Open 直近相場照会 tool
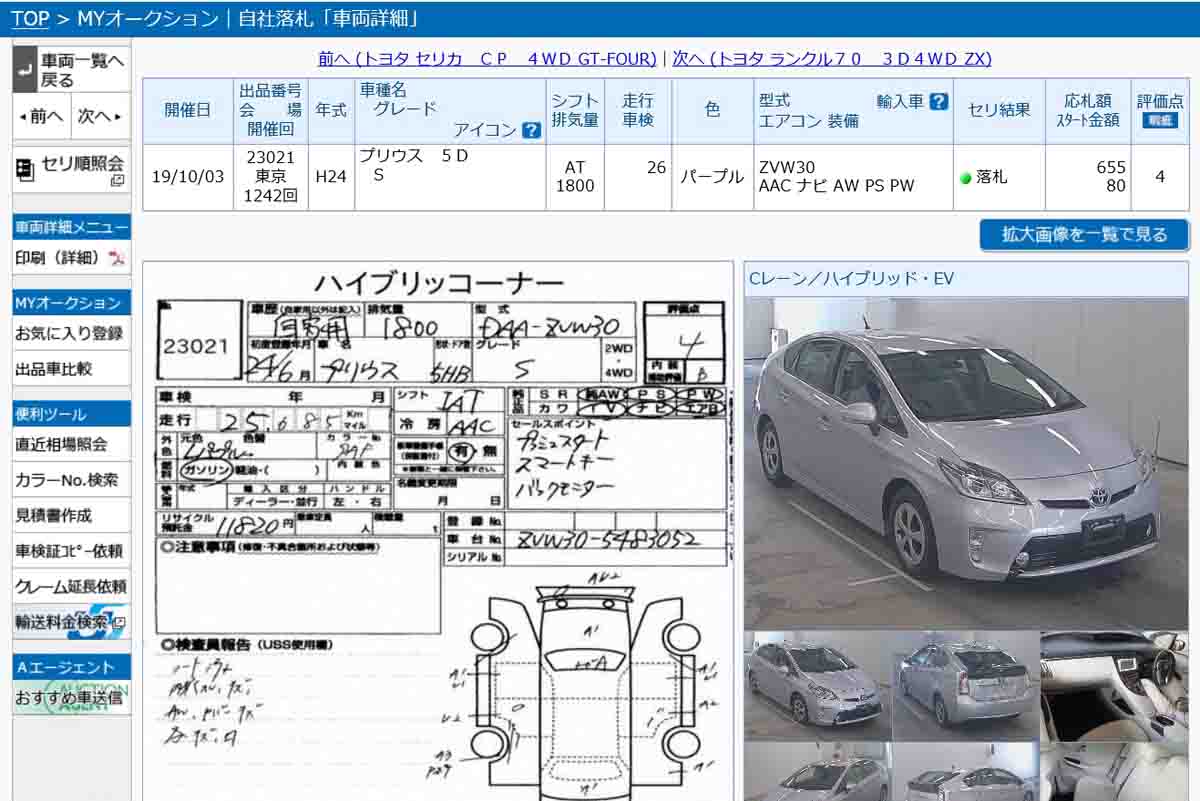 (x=71, y=444)
